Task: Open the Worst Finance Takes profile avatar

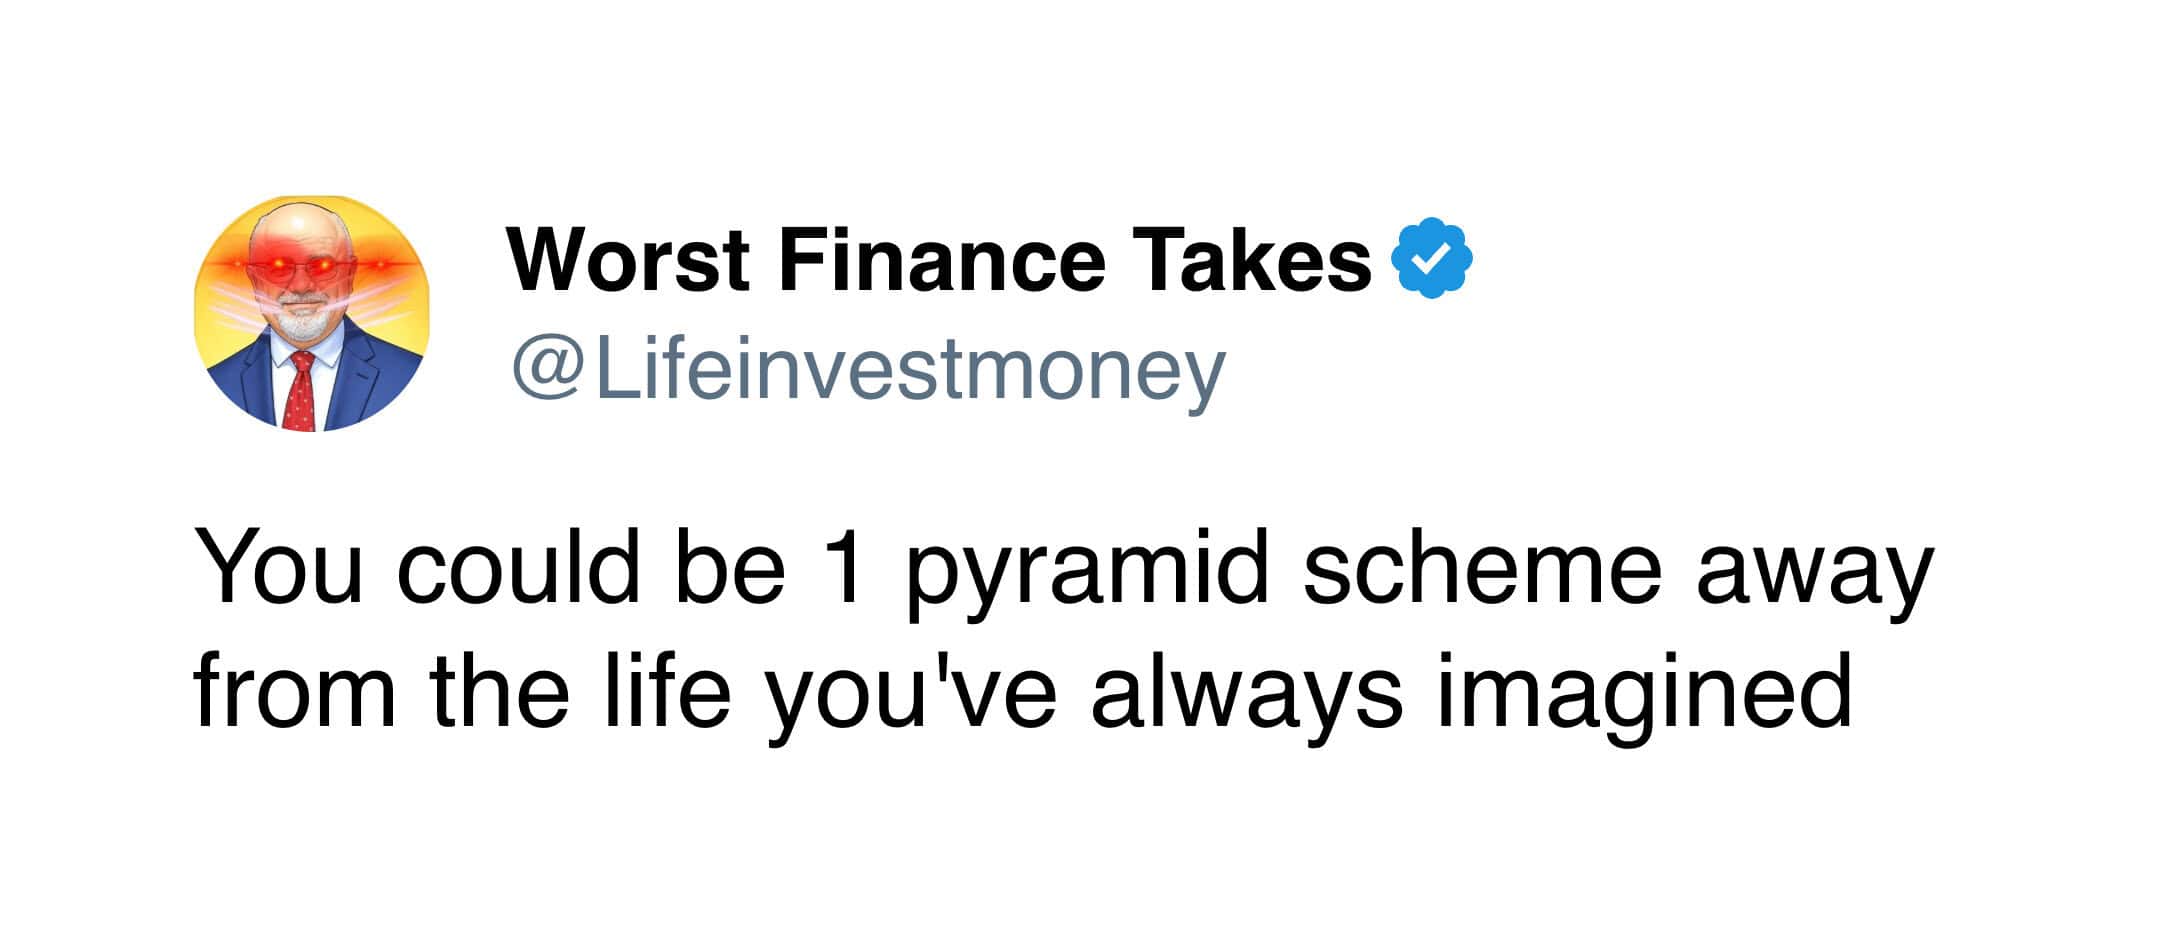Action: point(312,313)
